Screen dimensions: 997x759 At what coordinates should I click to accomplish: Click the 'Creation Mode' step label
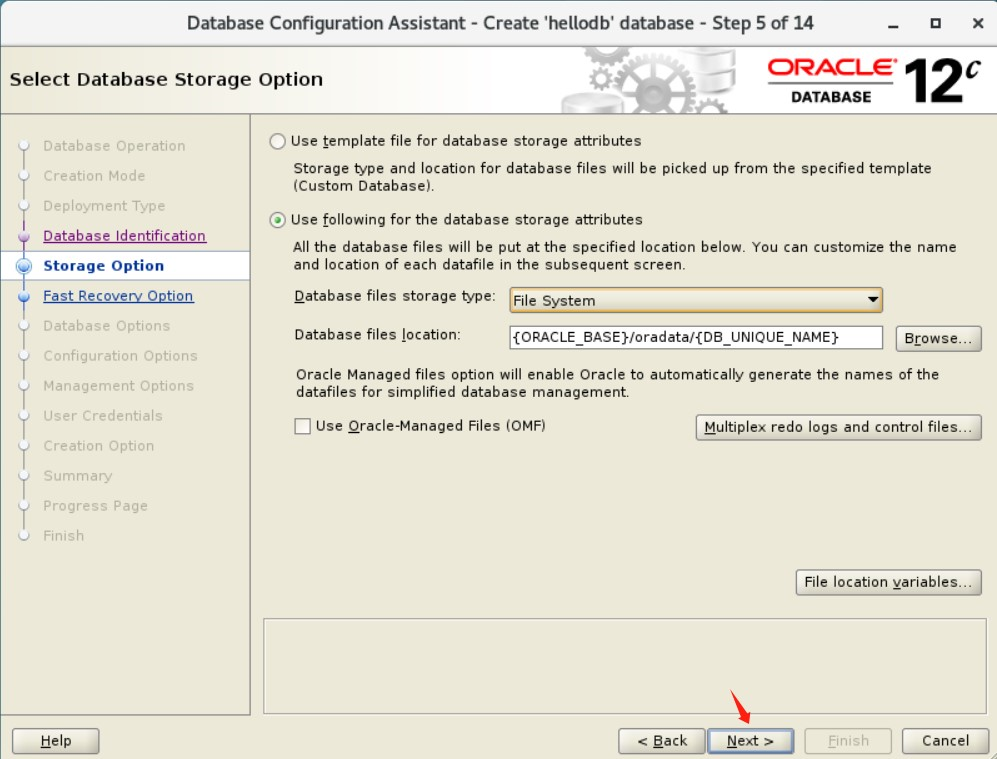[94, 176]
